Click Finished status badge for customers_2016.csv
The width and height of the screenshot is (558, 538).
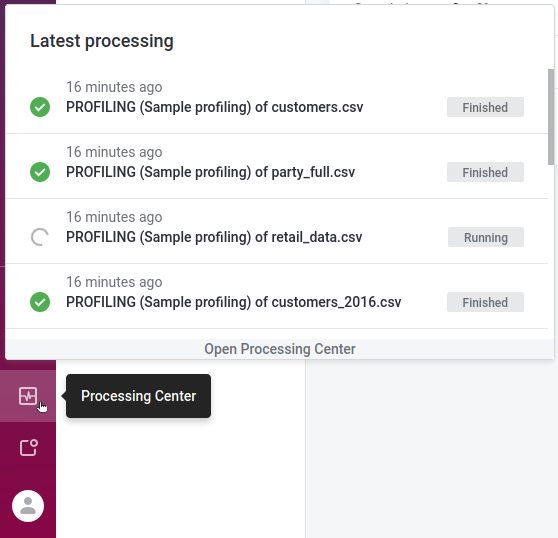pos(485,302)
